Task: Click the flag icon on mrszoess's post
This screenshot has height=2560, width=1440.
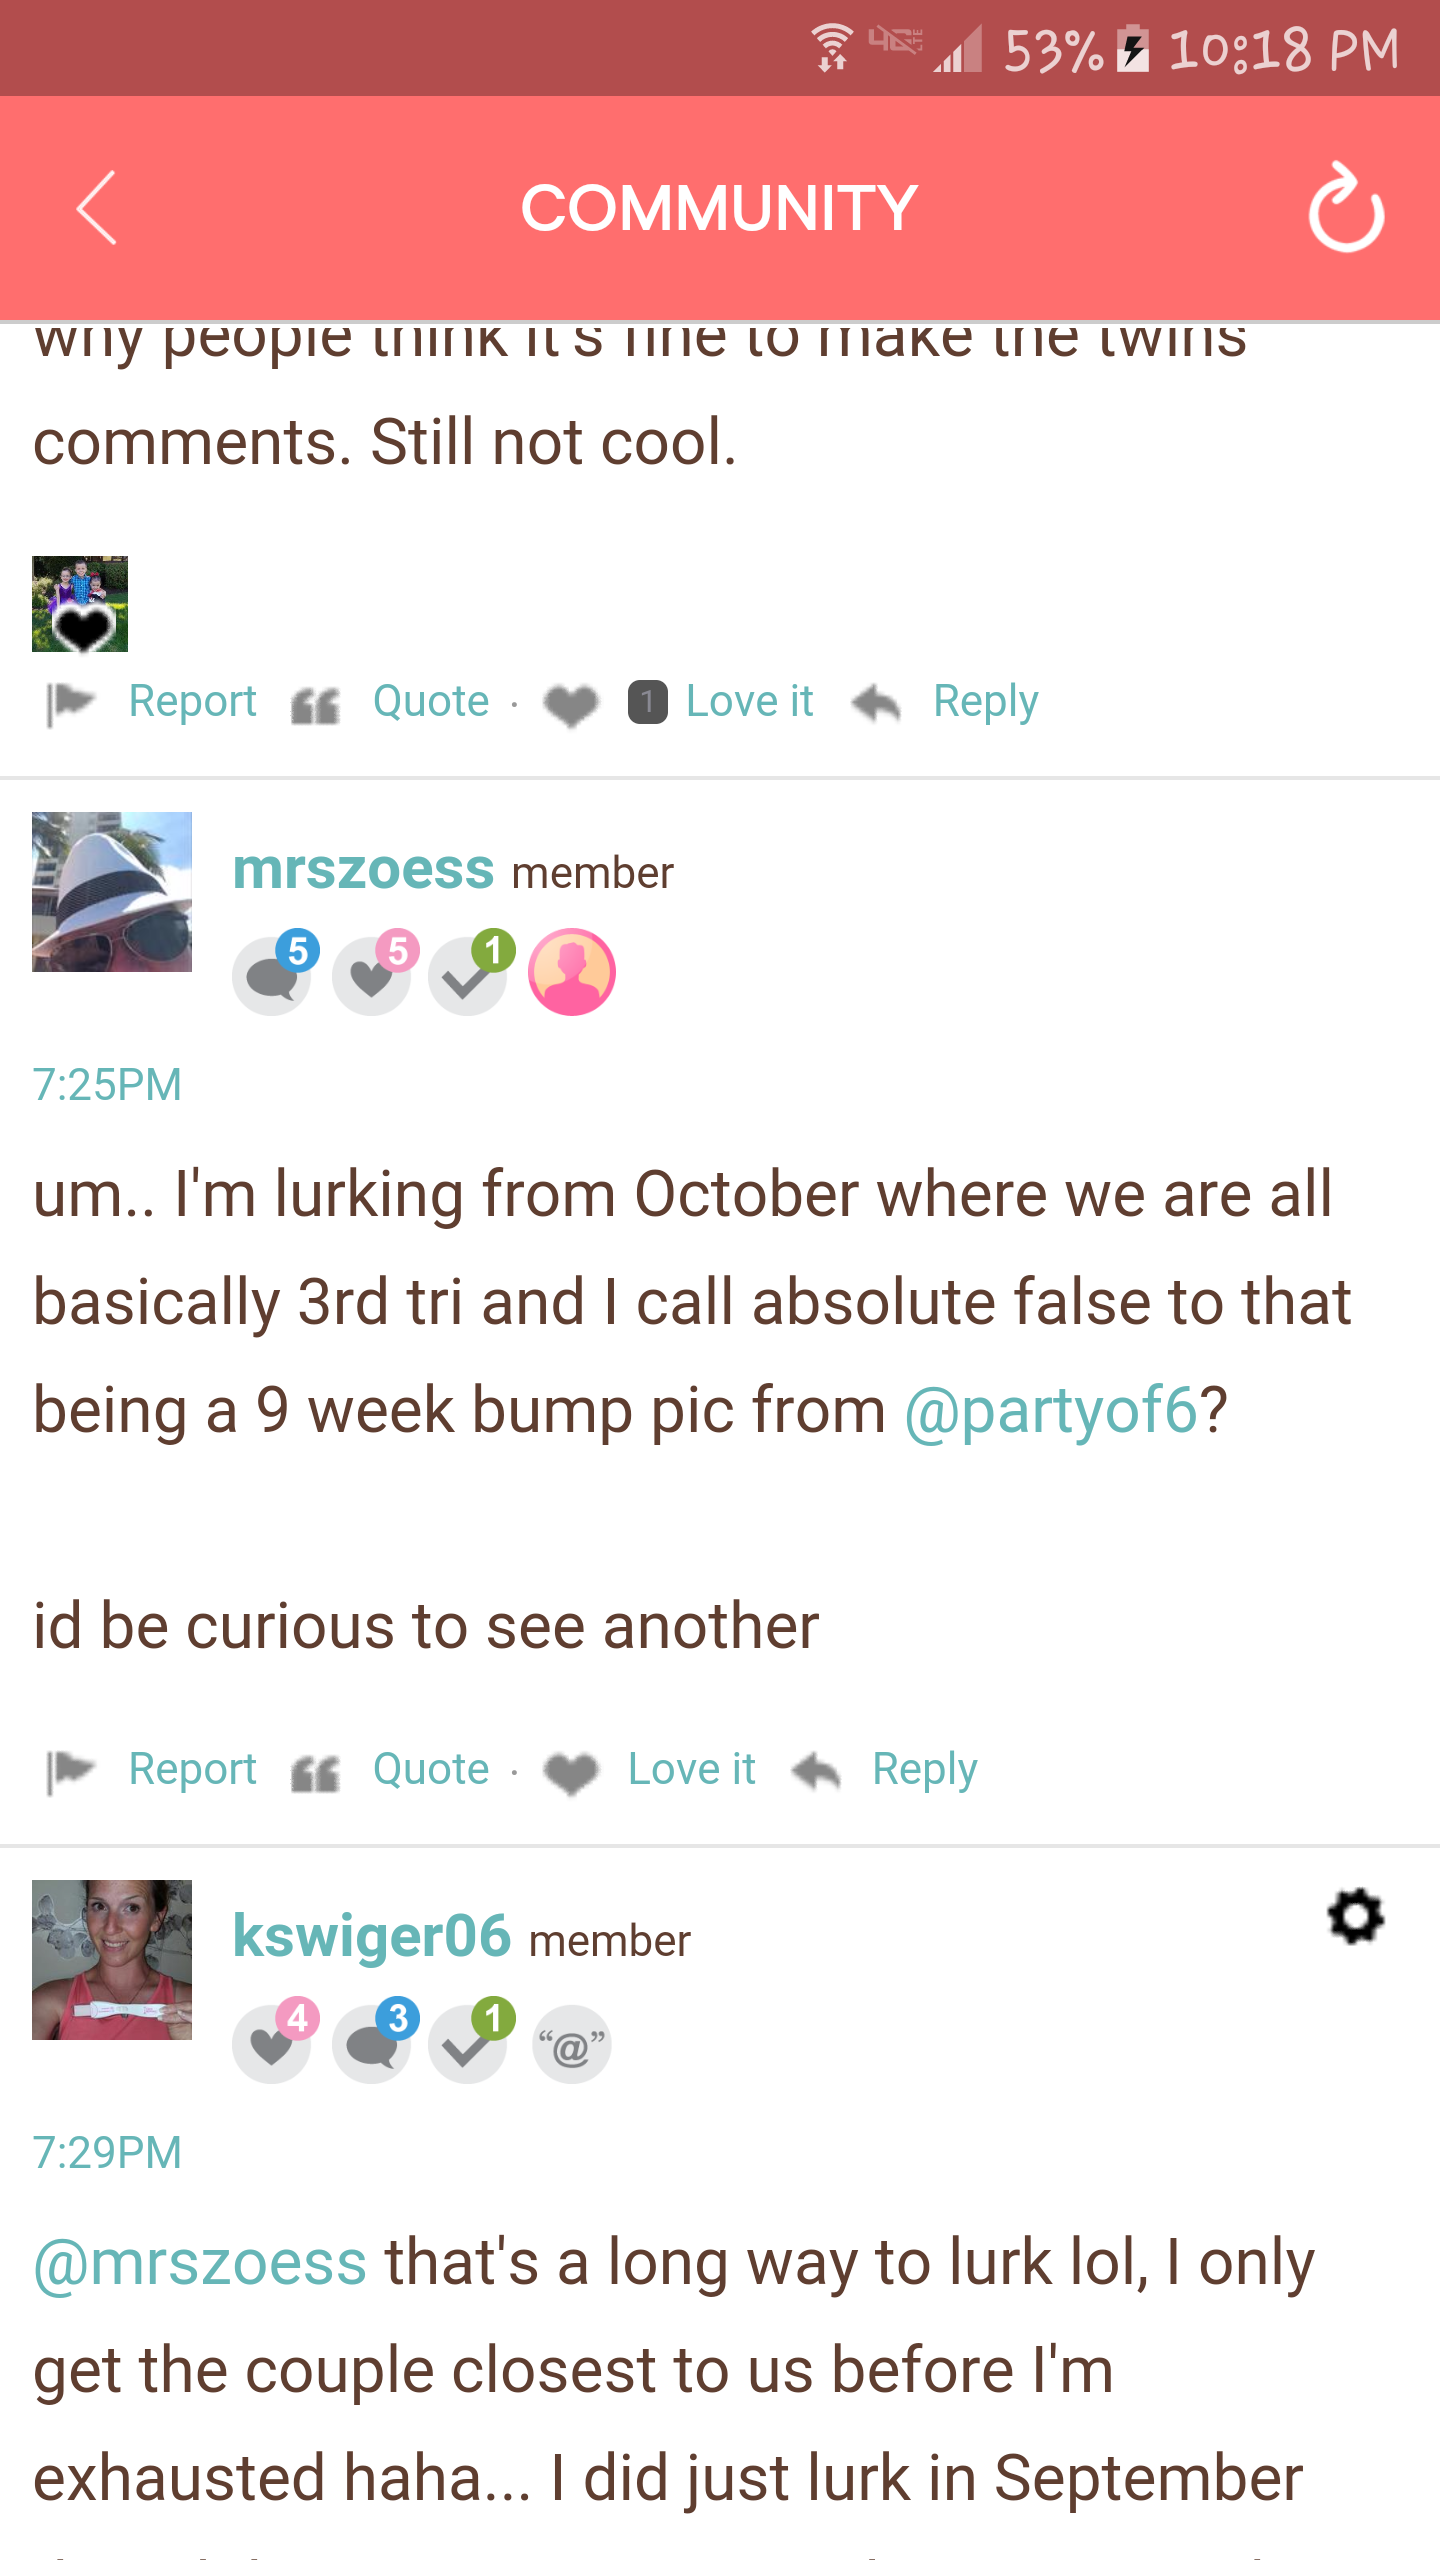Action: tap(71, 1771)
